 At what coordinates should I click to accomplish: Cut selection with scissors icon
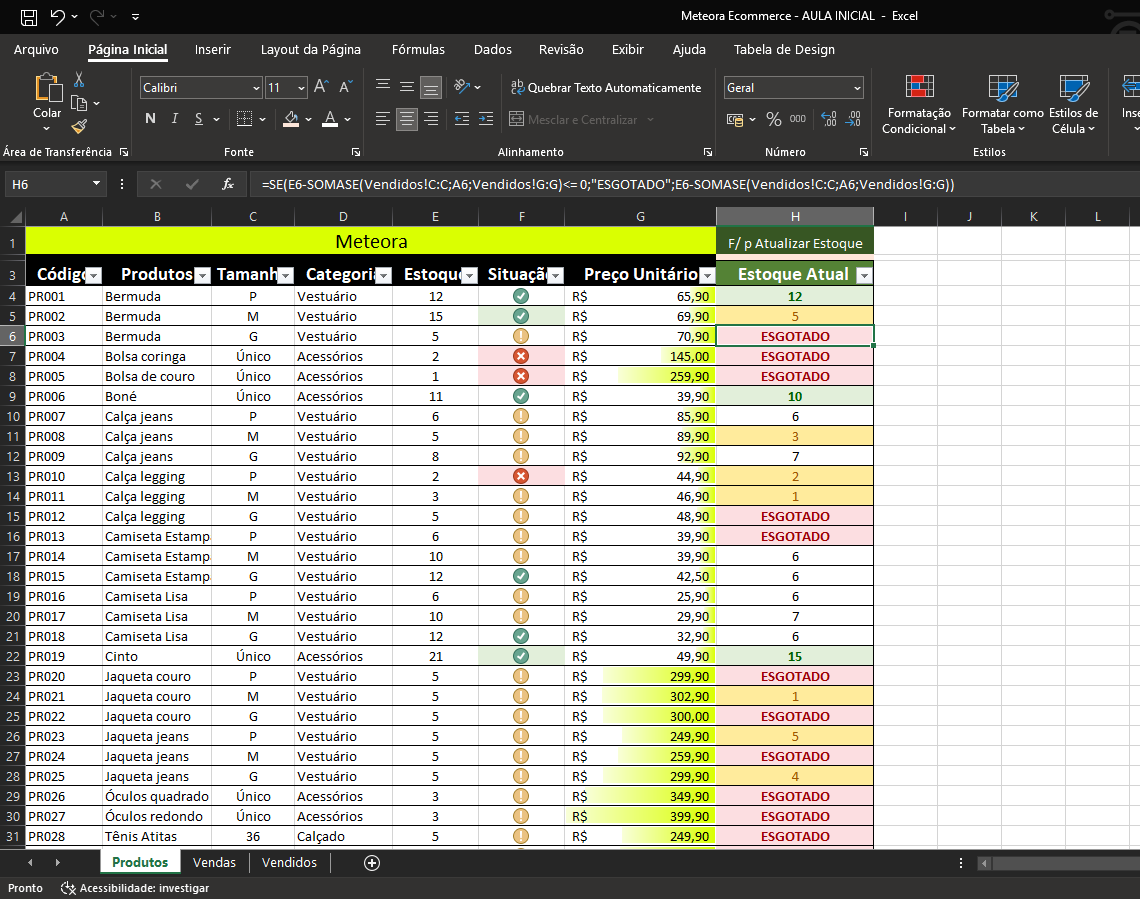click(x=79, y=79)
